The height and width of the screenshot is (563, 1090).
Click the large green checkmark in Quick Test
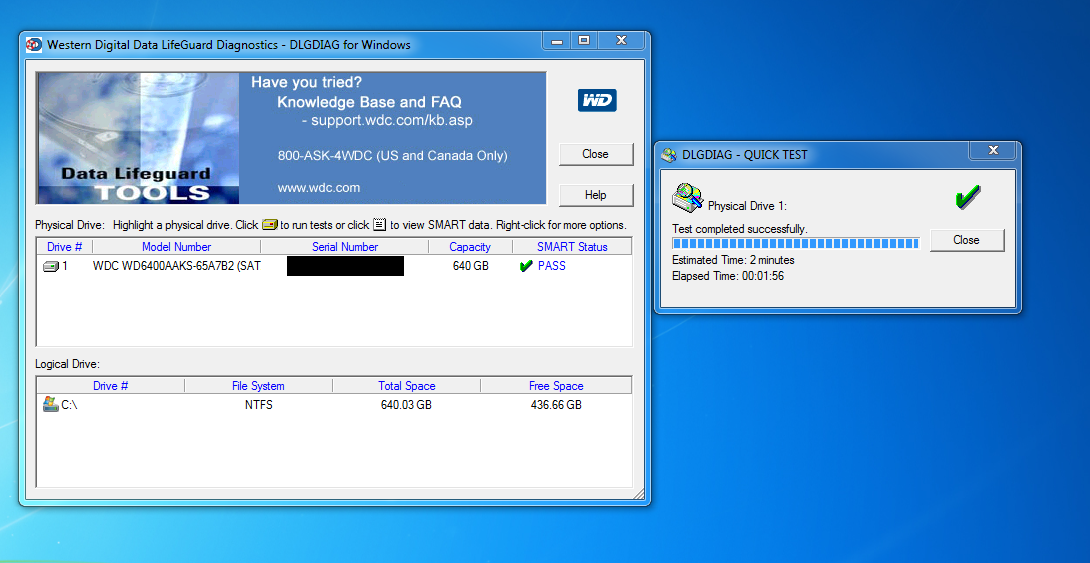click(967, 197)
